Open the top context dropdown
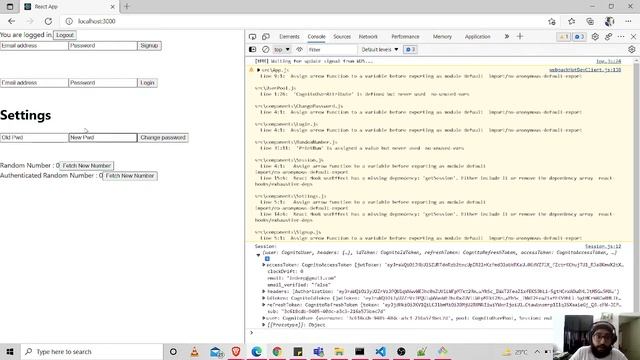Screen dimensions: 640x360 point(282,49)
